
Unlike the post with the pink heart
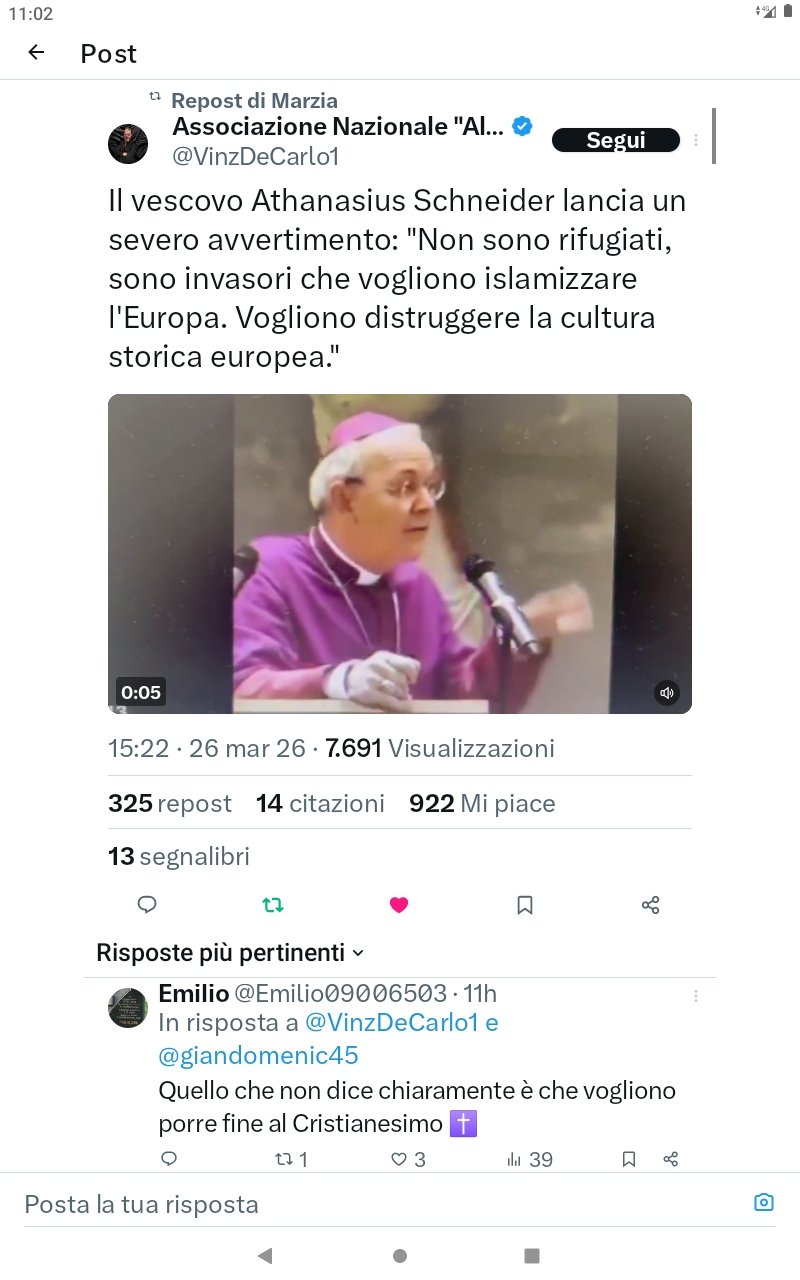click(399, 905)
